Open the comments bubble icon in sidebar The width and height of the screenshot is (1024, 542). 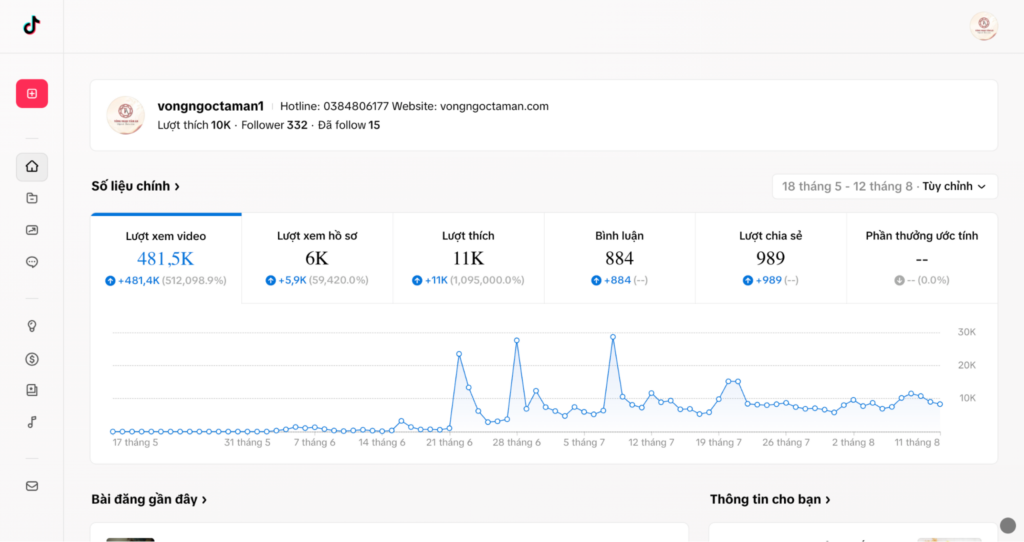32,263
